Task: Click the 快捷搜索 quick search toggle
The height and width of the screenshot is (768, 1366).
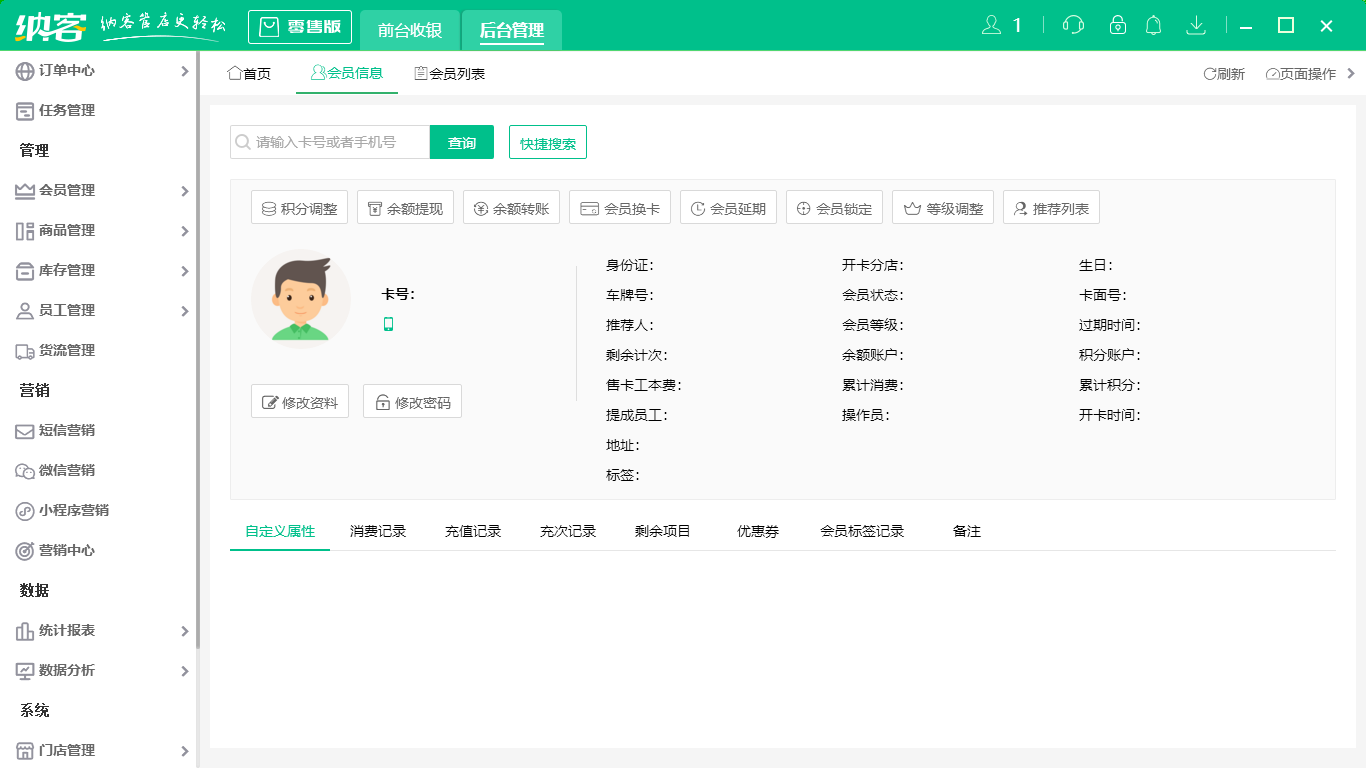Action: coord(547,142)
